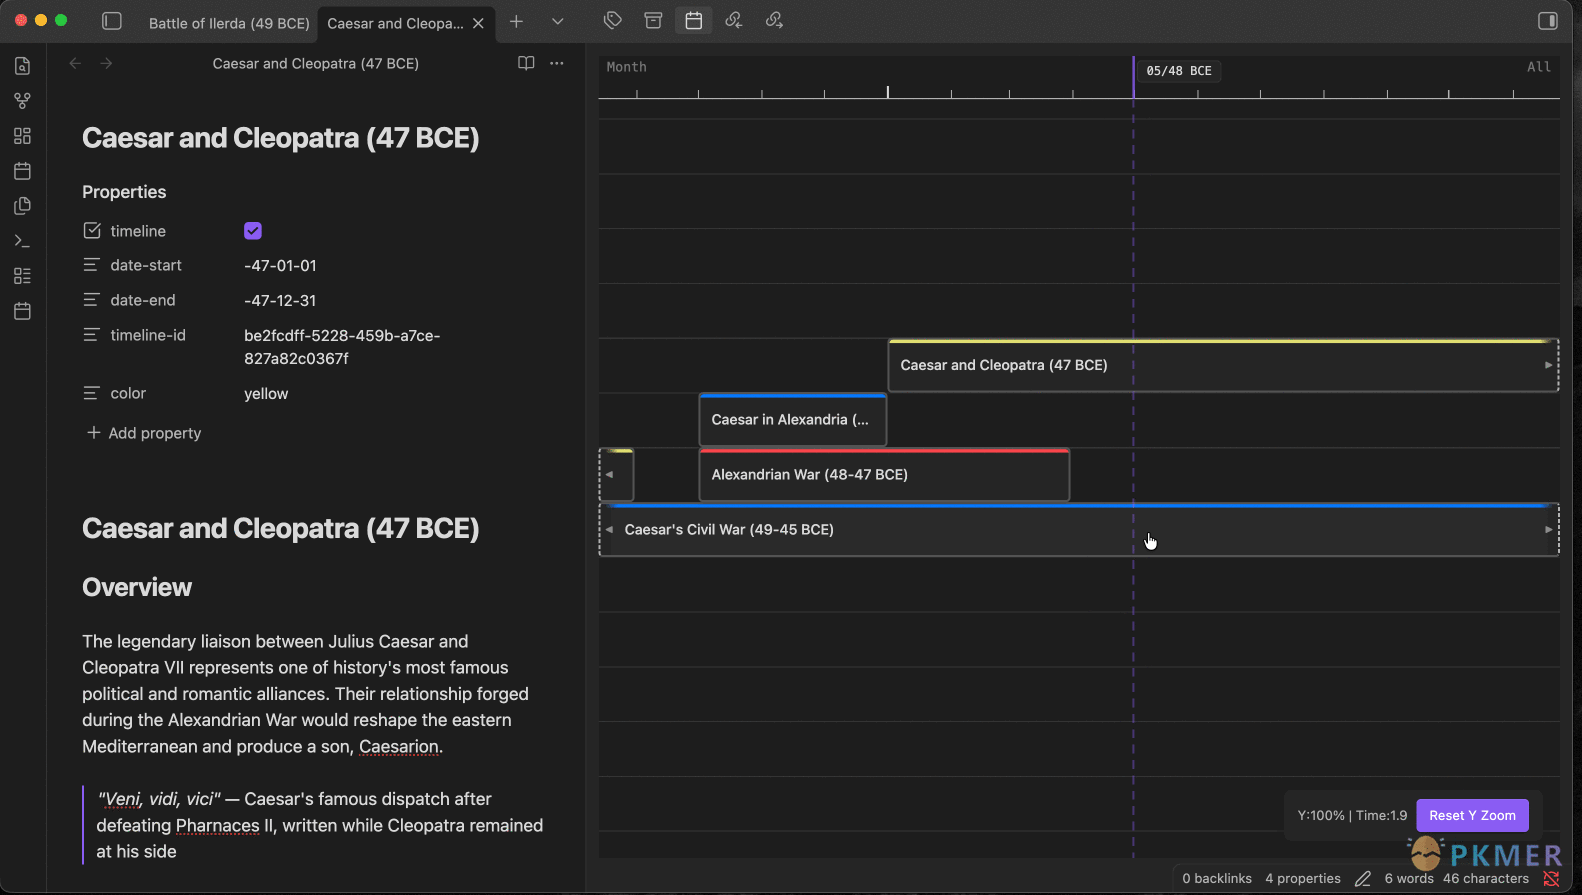Click the timeline-id property name

pos(148,335)
